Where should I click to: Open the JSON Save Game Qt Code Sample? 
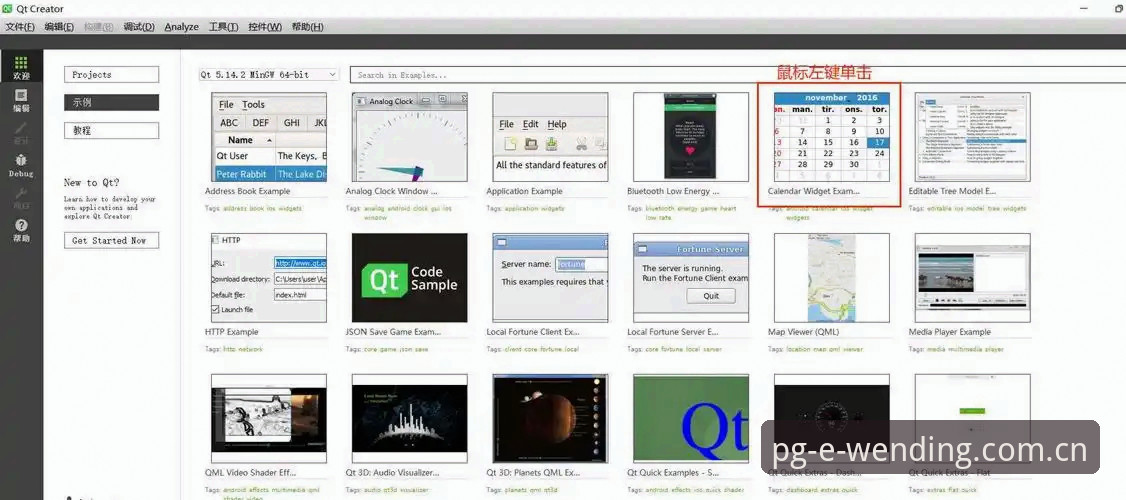pos(409,277)
